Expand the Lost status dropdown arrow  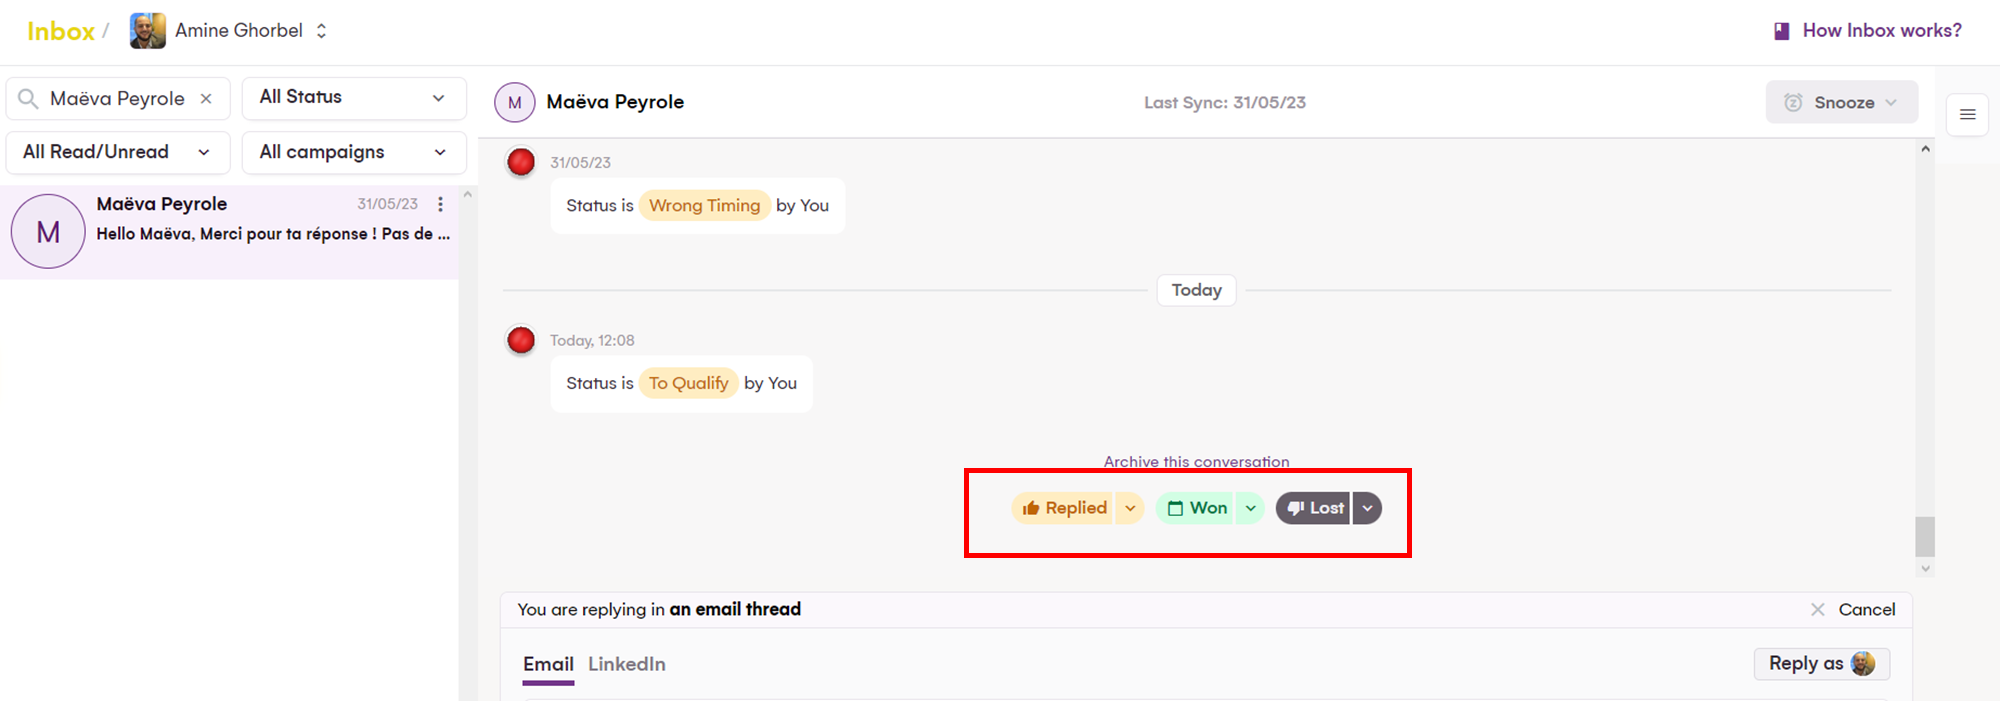tap(1367, 508)
